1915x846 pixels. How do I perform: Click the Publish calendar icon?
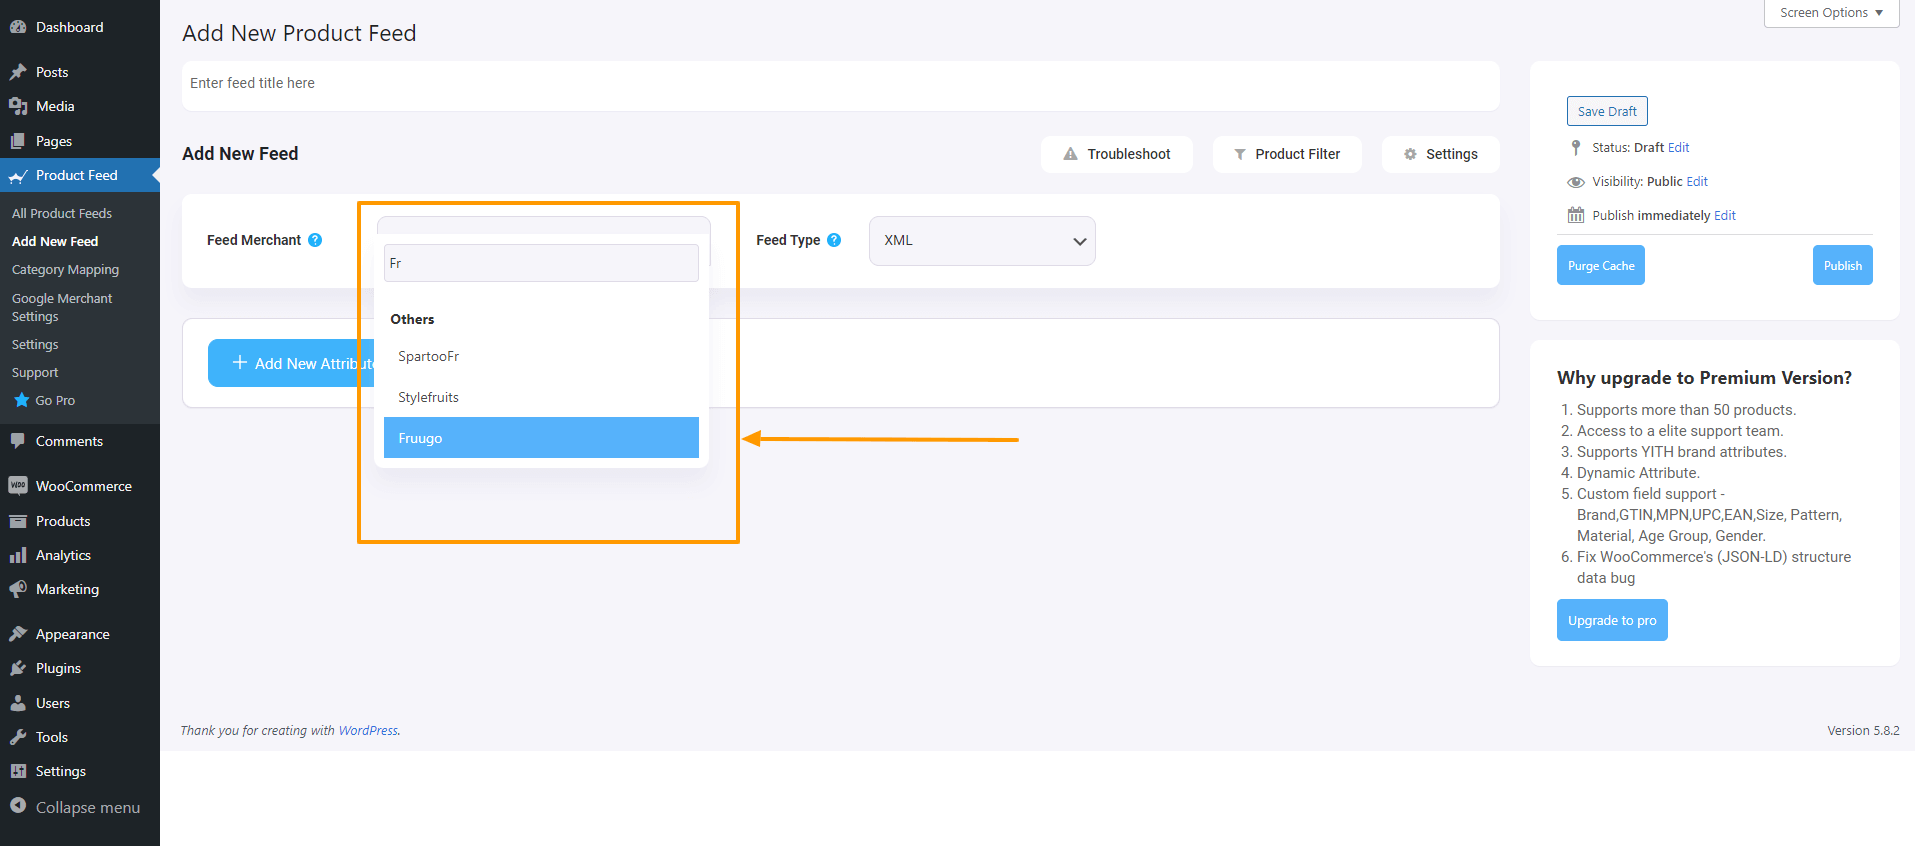[1576, 215]
